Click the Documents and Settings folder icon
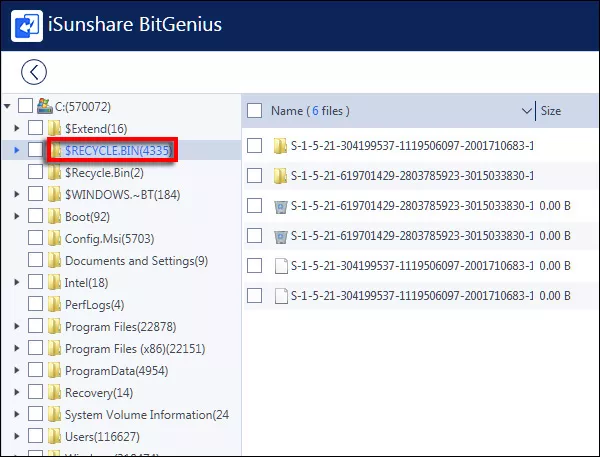 pyautogui.click(x=54, y=261)
